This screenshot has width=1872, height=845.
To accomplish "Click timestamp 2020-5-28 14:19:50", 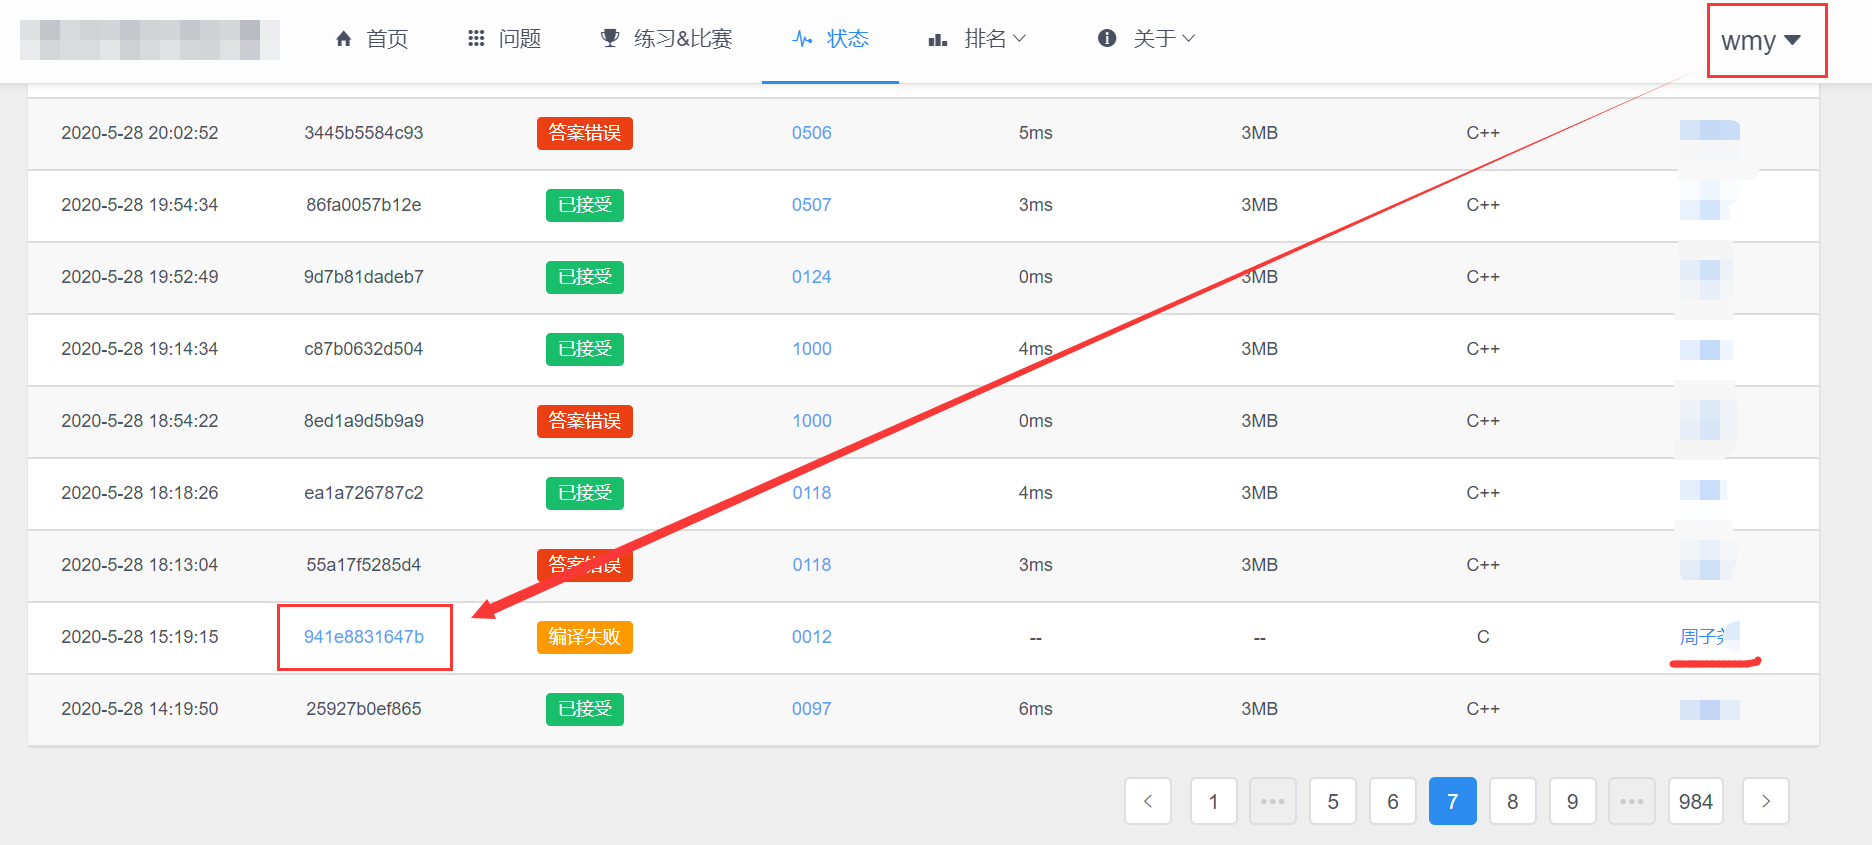I will [x=140, y=709].
